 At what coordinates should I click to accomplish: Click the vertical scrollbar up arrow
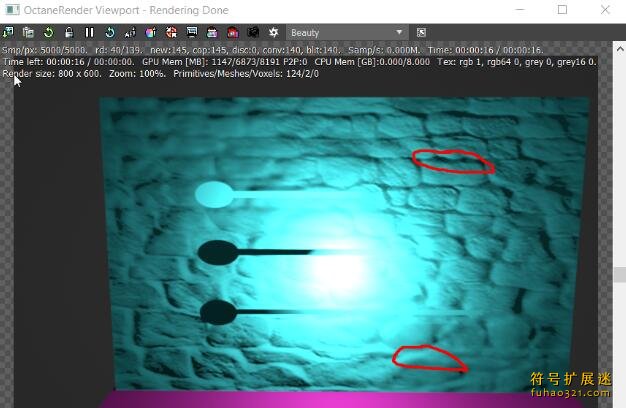[x=620, y=50]
